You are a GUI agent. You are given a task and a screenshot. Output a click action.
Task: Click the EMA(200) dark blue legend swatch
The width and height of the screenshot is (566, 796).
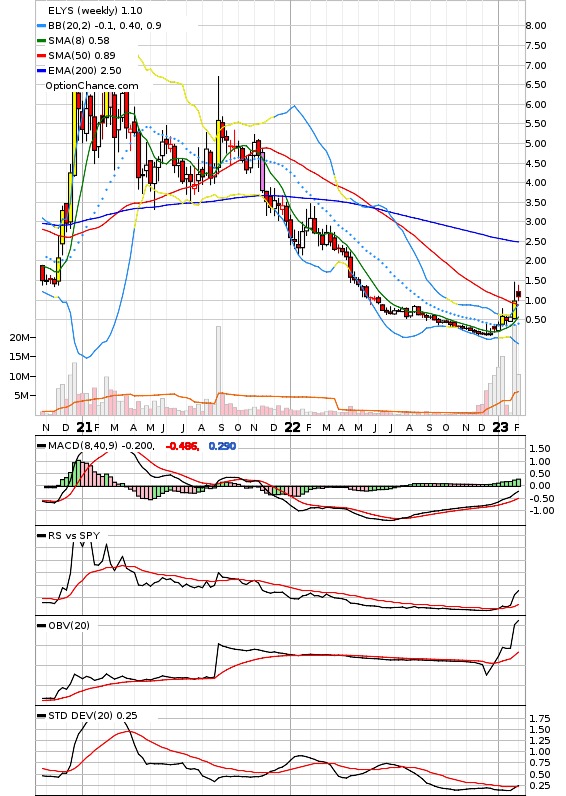point(42,71)
